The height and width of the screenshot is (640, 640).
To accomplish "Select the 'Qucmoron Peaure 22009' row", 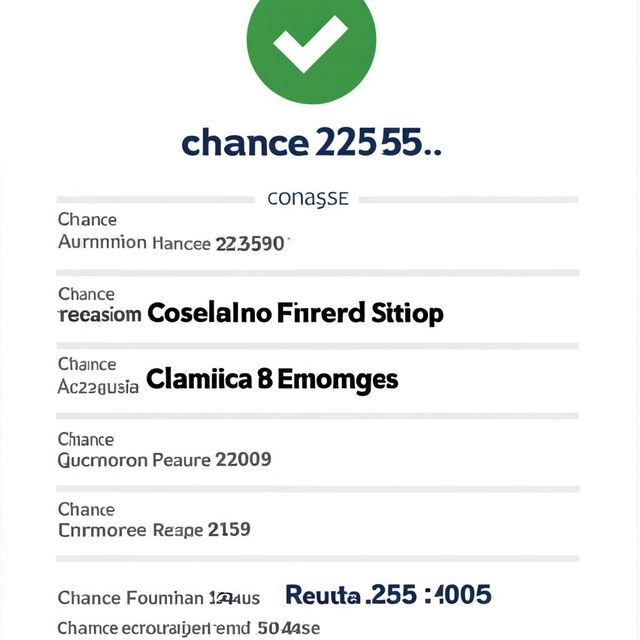I will click(x=164, y=460).
